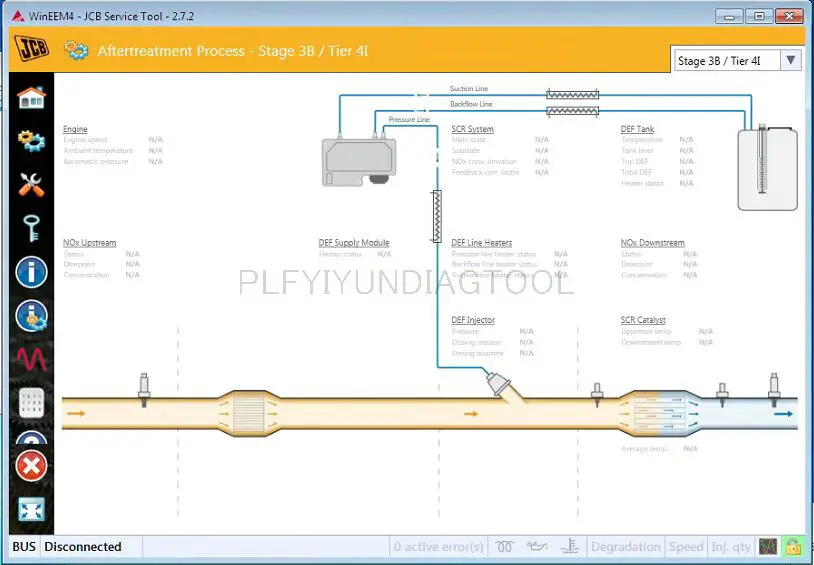Image resolution: width=814 pixels, height=565 pixels.
Task: Click the Speed indicator in the status bar
Action: point(686,547)
